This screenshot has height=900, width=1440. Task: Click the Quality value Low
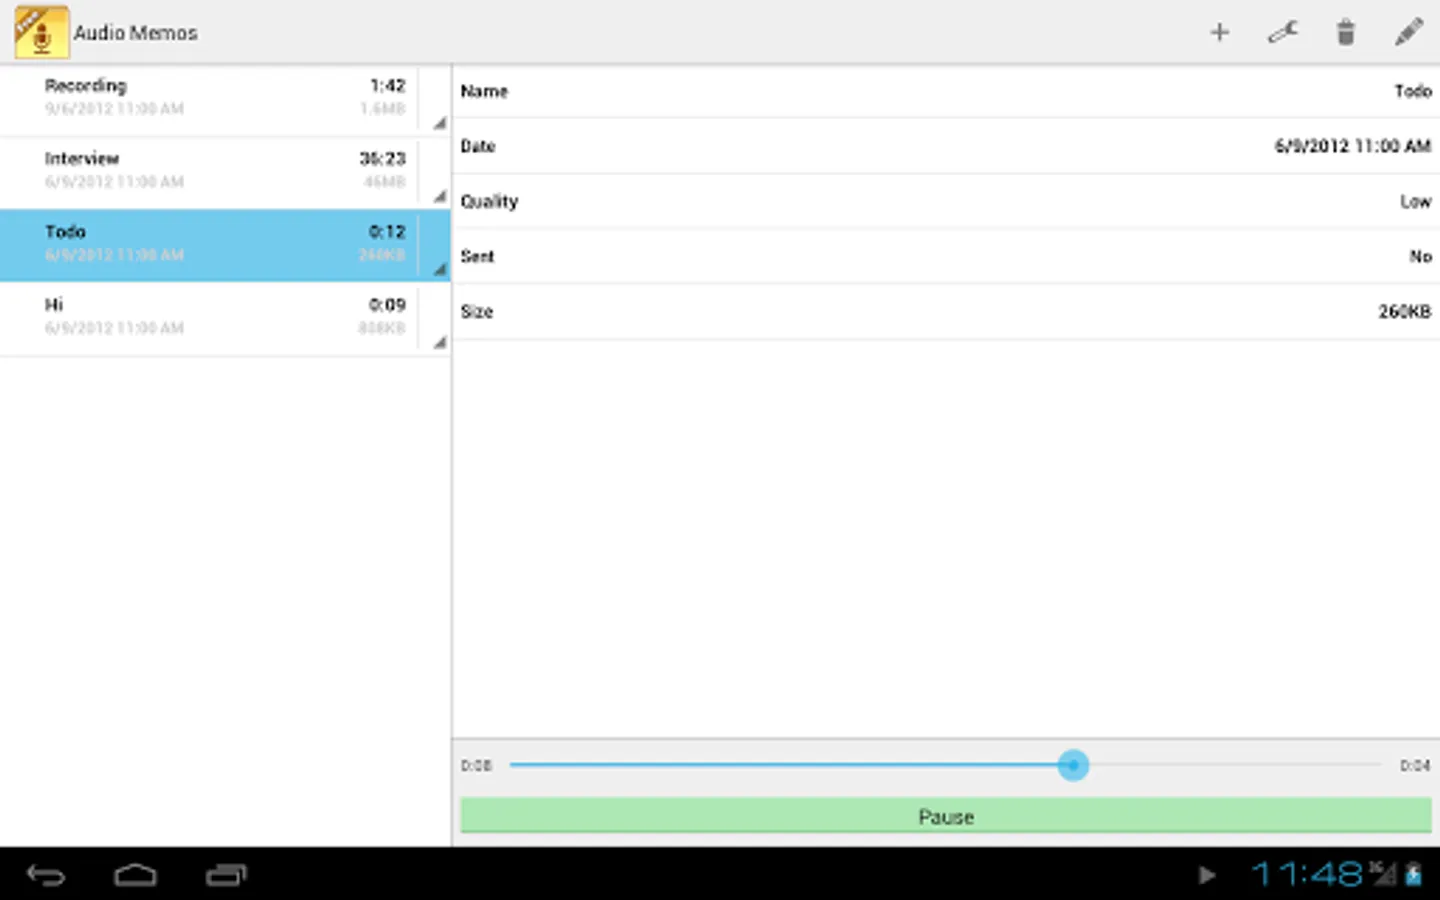tap(1415, 201)
